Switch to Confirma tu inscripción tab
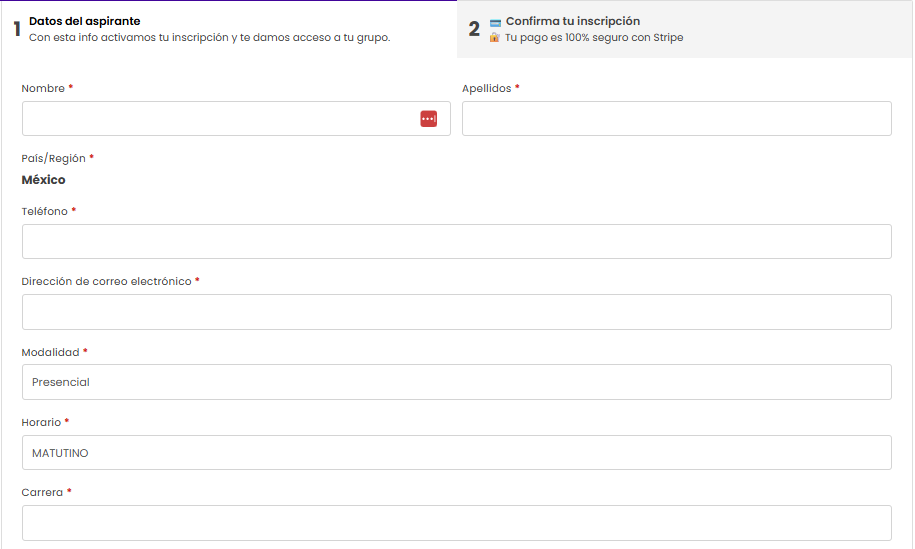 [x=684, y=29]
